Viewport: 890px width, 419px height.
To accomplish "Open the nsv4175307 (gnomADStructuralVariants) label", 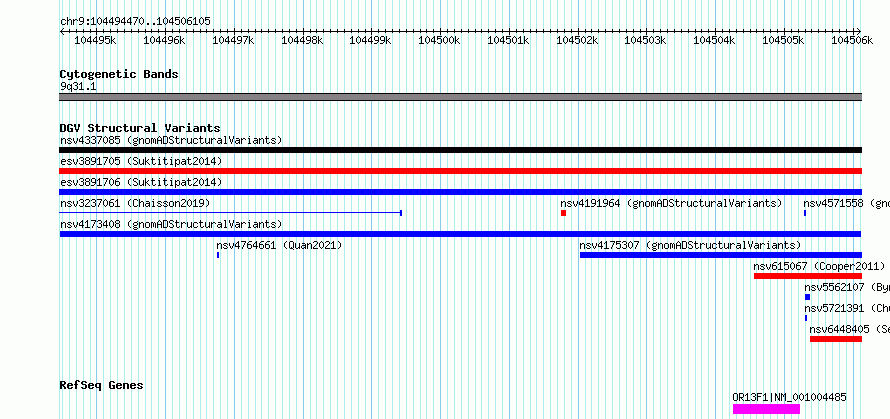I will tap(690, 245).
